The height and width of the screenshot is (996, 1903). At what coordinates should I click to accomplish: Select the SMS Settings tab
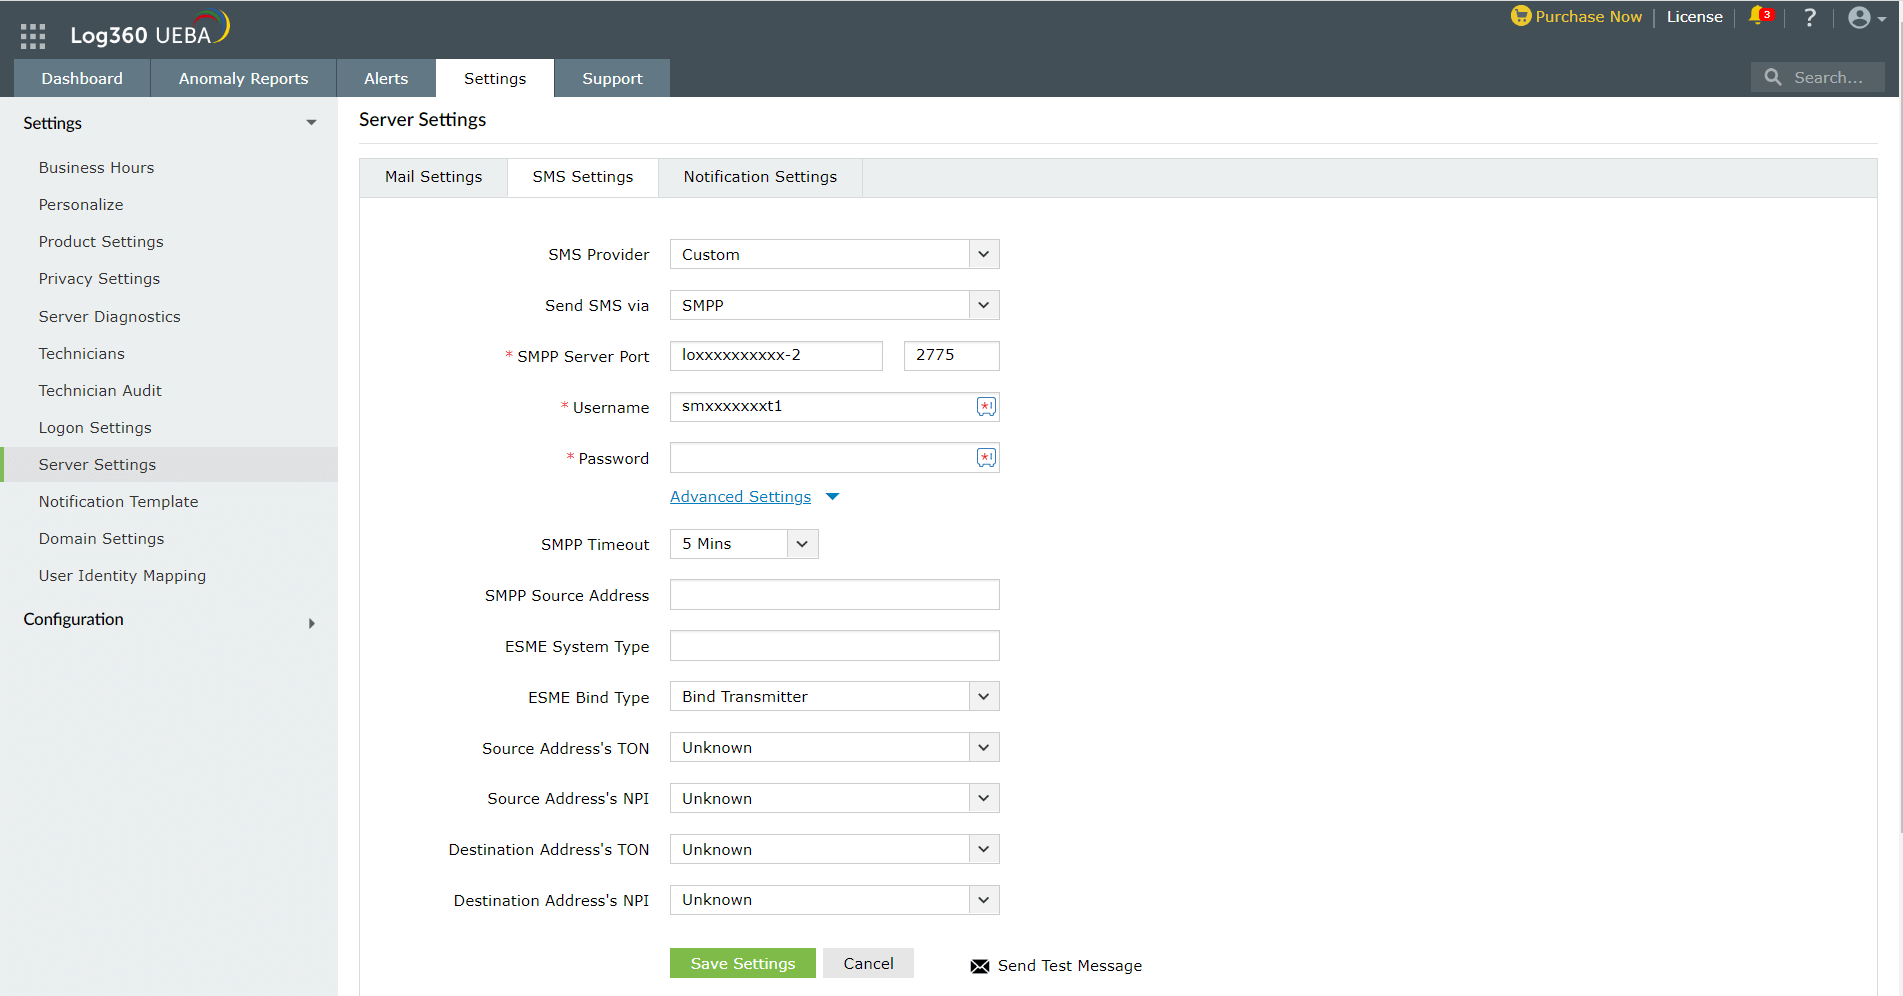point(583,177)
